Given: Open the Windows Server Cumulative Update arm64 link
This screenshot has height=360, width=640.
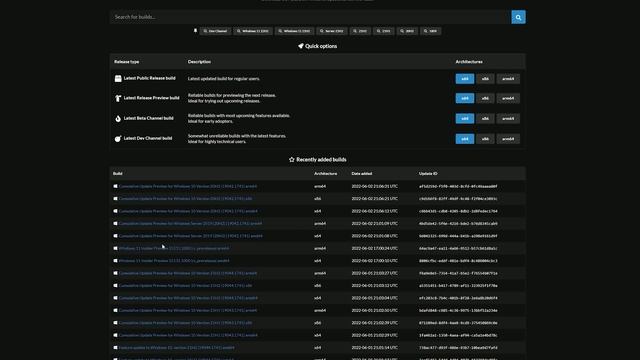Looking at the screenshot, I should tap(190, 224).
